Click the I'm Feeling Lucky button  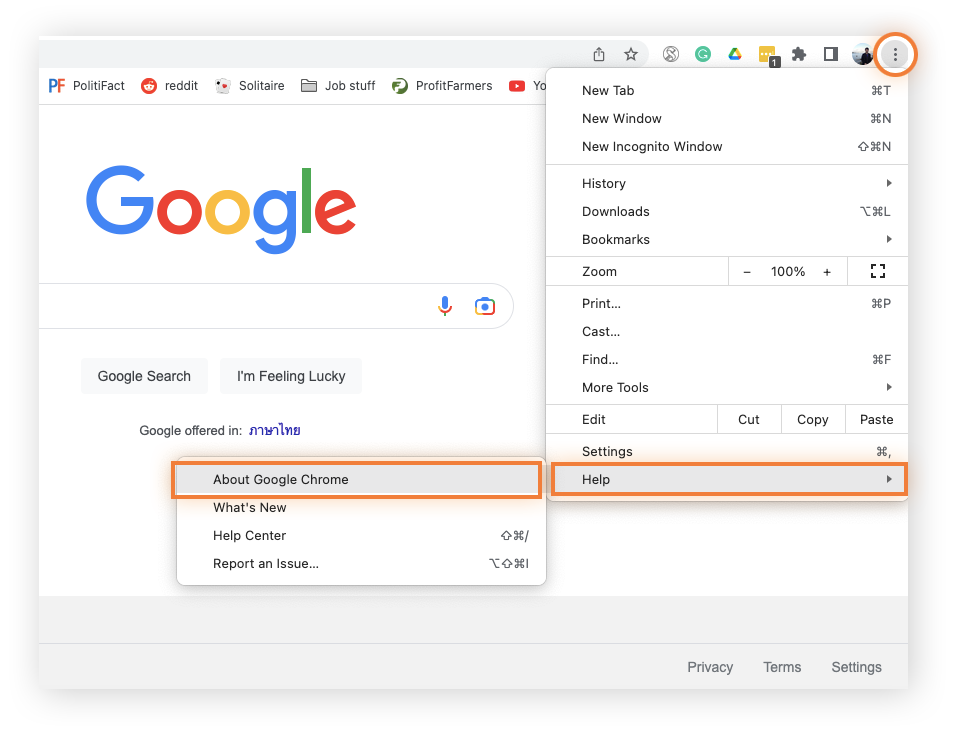[290, 376]
